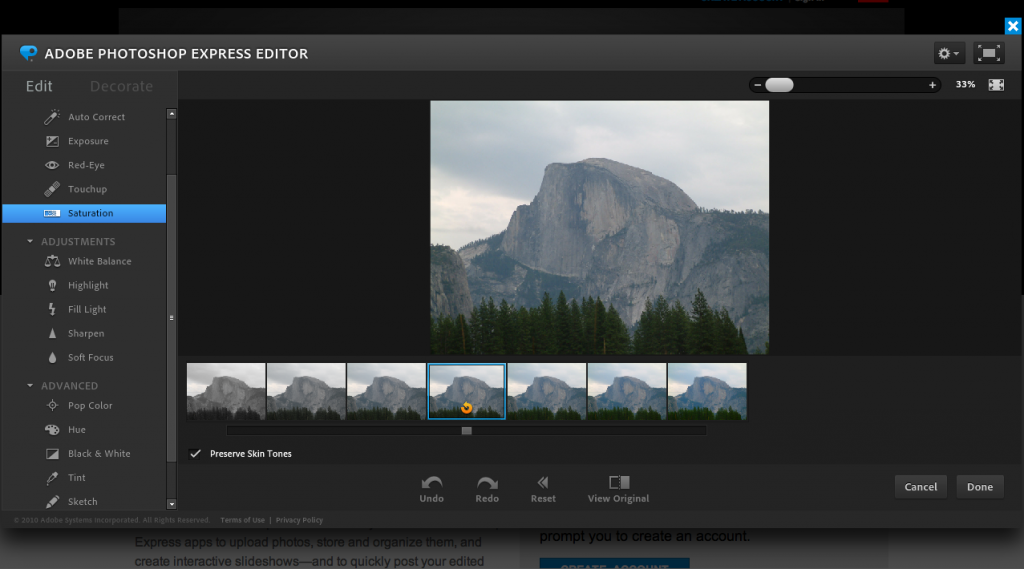This screenshot has width=1024, height=569.
Task: Select the Auto Correct wand icon
Action: 52,117
